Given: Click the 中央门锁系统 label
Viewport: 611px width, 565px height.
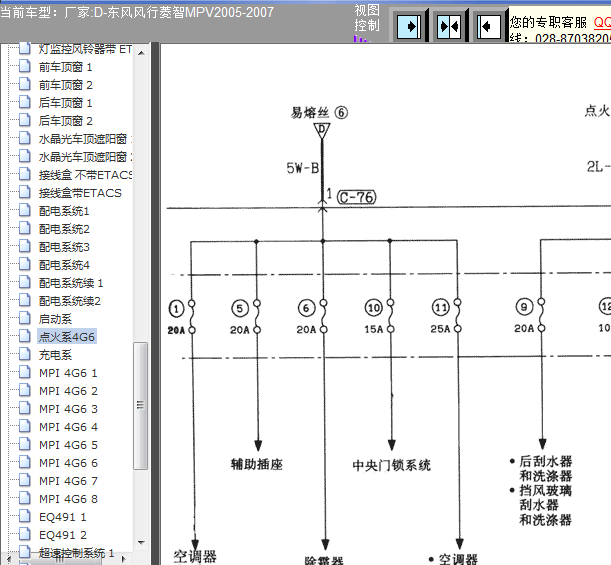Looking at the screenshot, I should (x=392, y=465).
